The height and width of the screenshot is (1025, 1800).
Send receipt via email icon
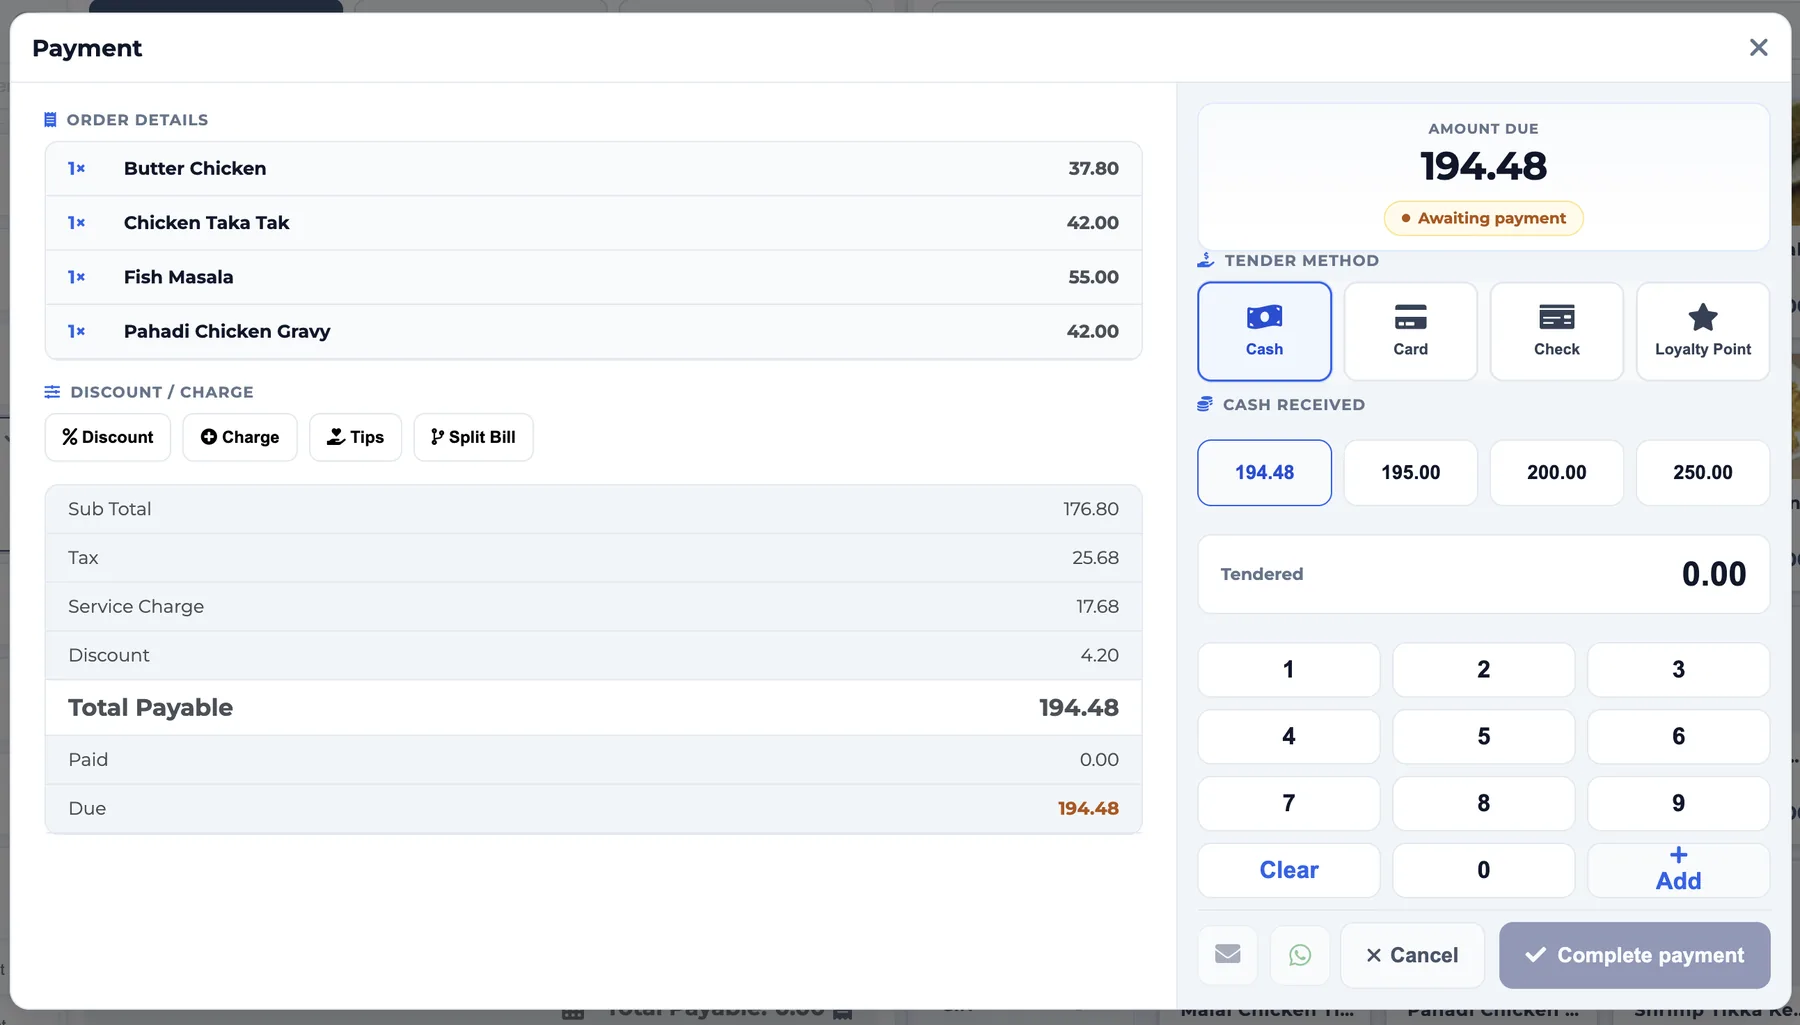pyautogui.click(x=1228, y=955)
